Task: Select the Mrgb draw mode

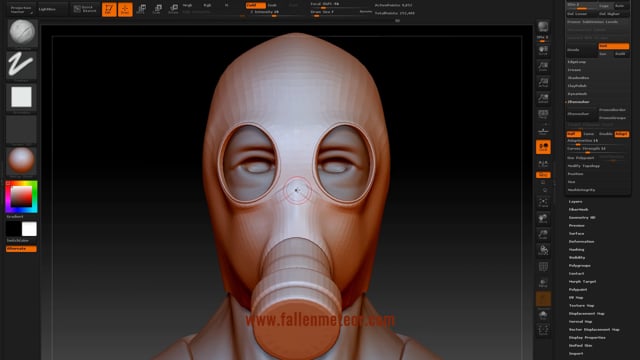Action: pyautogui.click(x=187, y=5)
